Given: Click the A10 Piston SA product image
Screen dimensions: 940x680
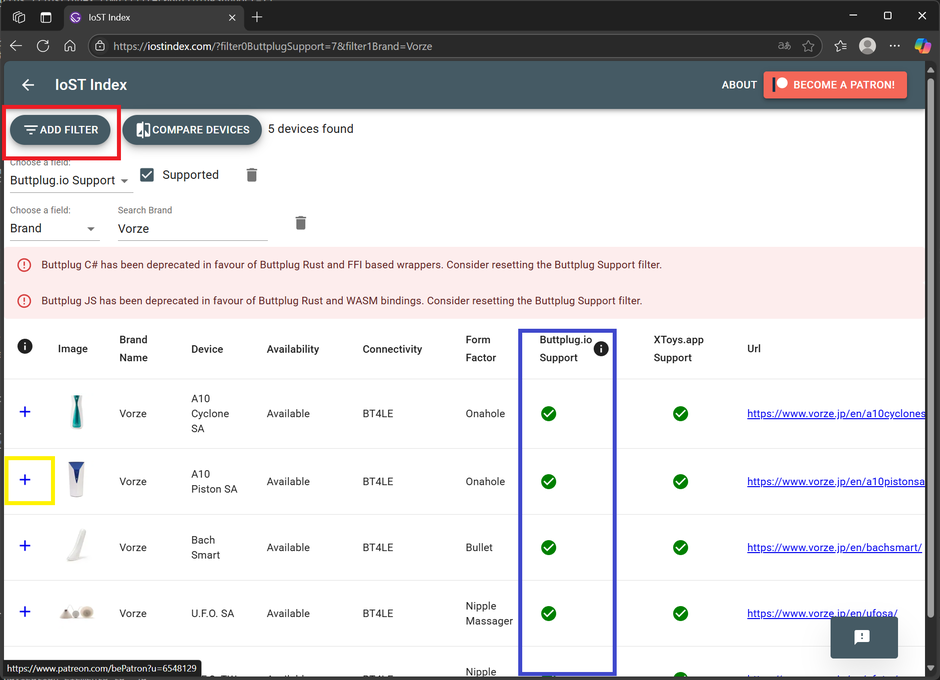Looking at the screenshot, I should pyautogui.click(x=76, y=480).
